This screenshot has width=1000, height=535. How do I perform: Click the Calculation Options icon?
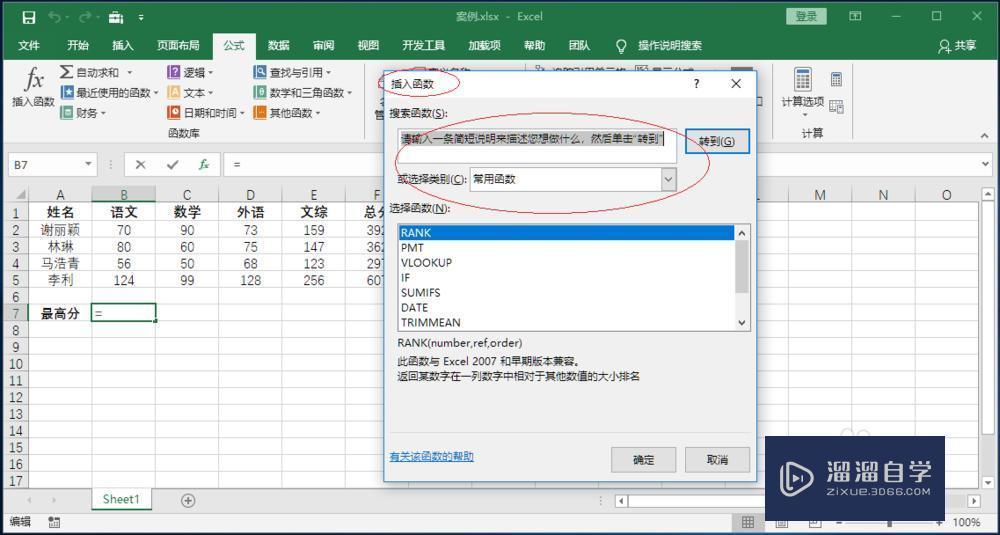pos(803,80)
